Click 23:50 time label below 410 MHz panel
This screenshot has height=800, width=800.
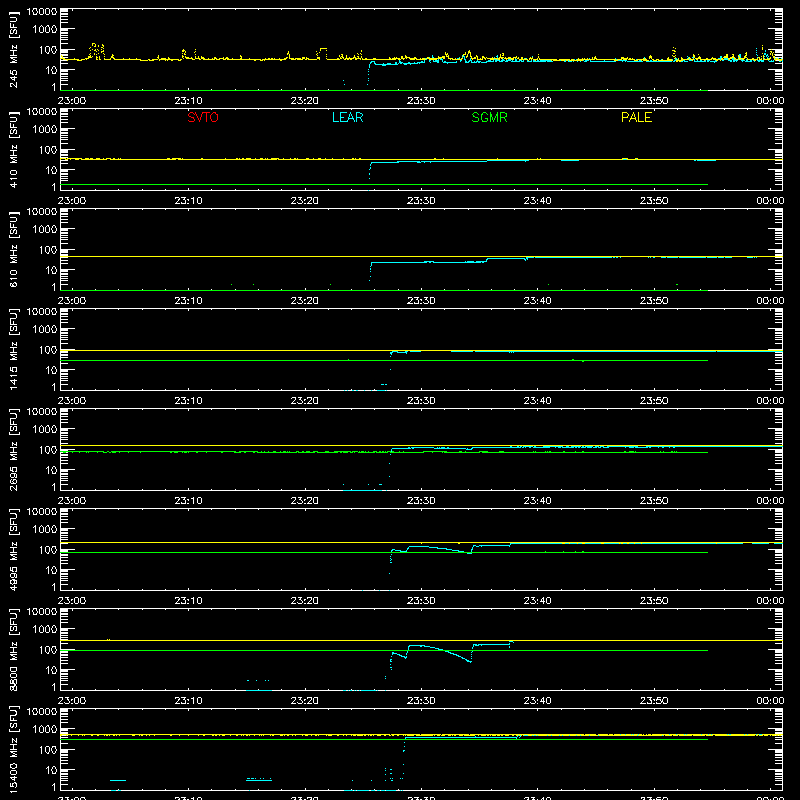(654, 201)
